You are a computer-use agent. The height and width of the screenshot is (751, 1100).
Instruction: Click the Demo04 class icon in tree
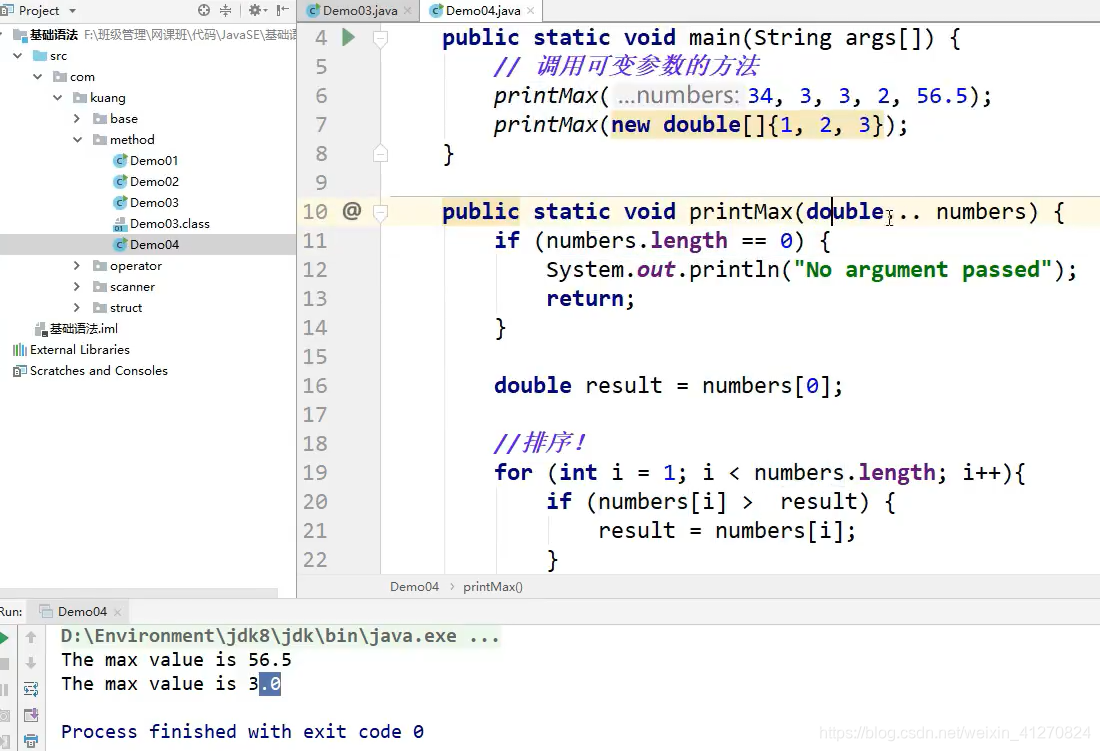pyautogui.click(x=120, y=245)
